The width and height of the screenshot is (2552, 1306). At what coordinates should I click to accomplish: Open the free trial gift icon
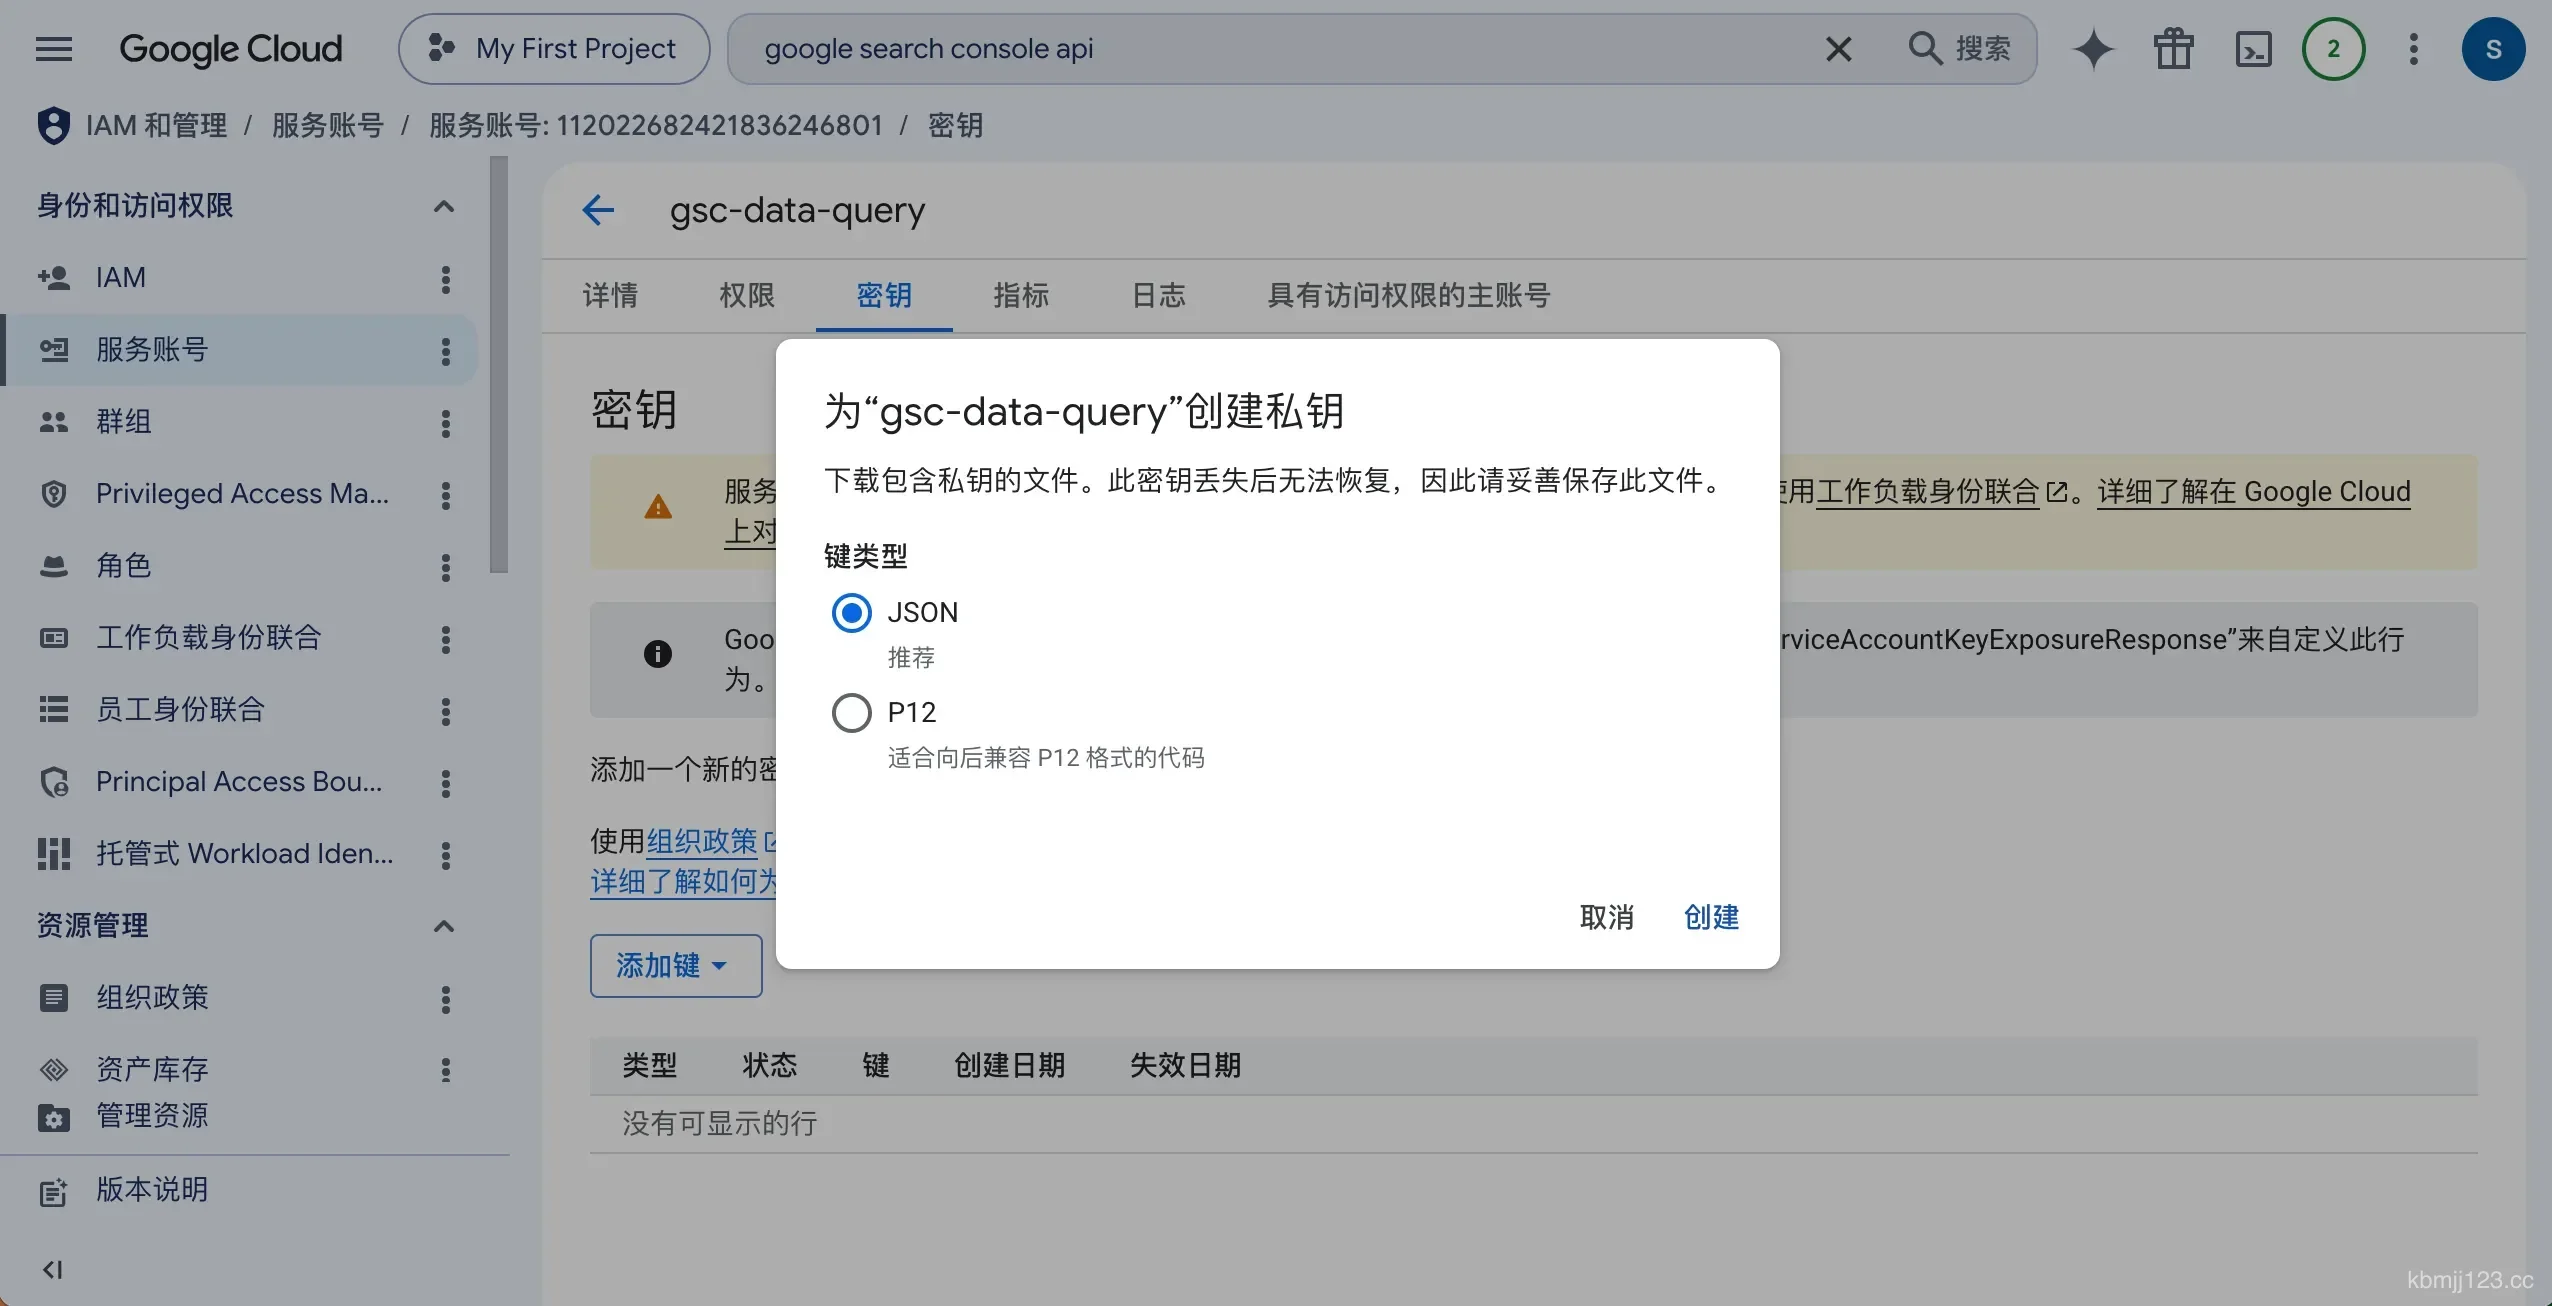coord(2173,48)
